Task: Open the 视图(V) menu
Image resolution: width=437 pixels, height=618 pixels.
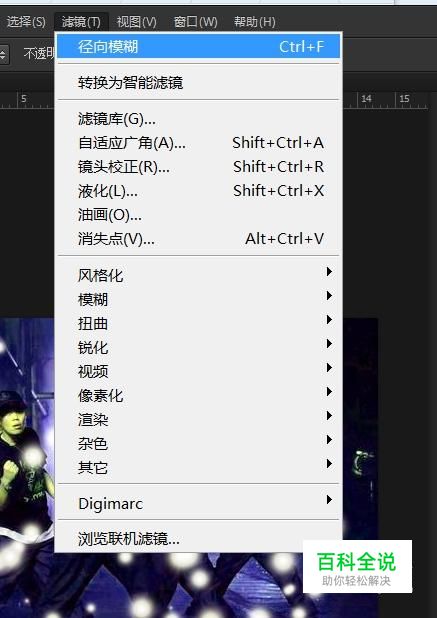Action: pos(136,22)
